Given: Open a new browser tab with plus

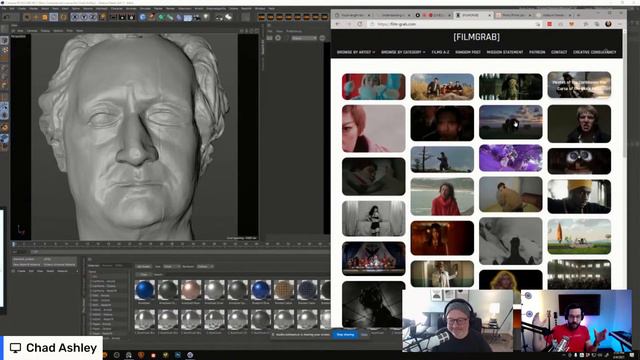Looking at the screenshot, I should pyautogui.click(x=578, y=15).
